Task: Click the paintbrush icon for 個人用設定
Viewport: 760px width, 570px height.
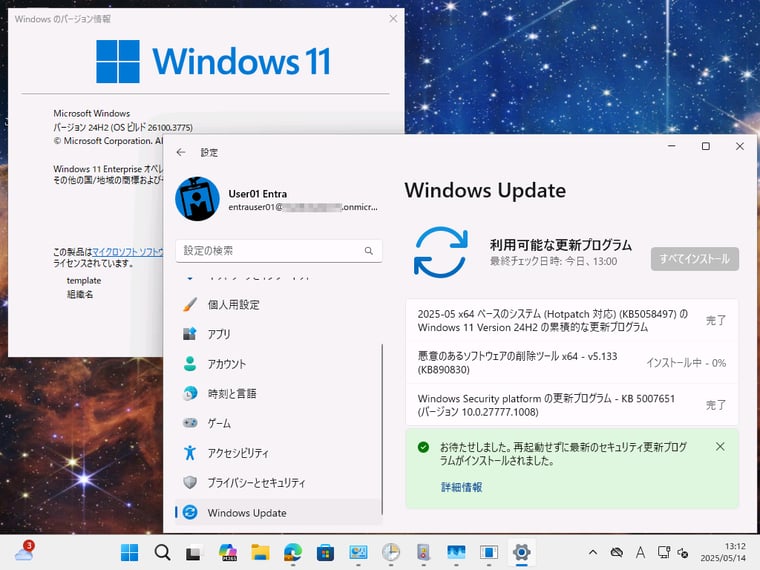Action: [190, 304]
